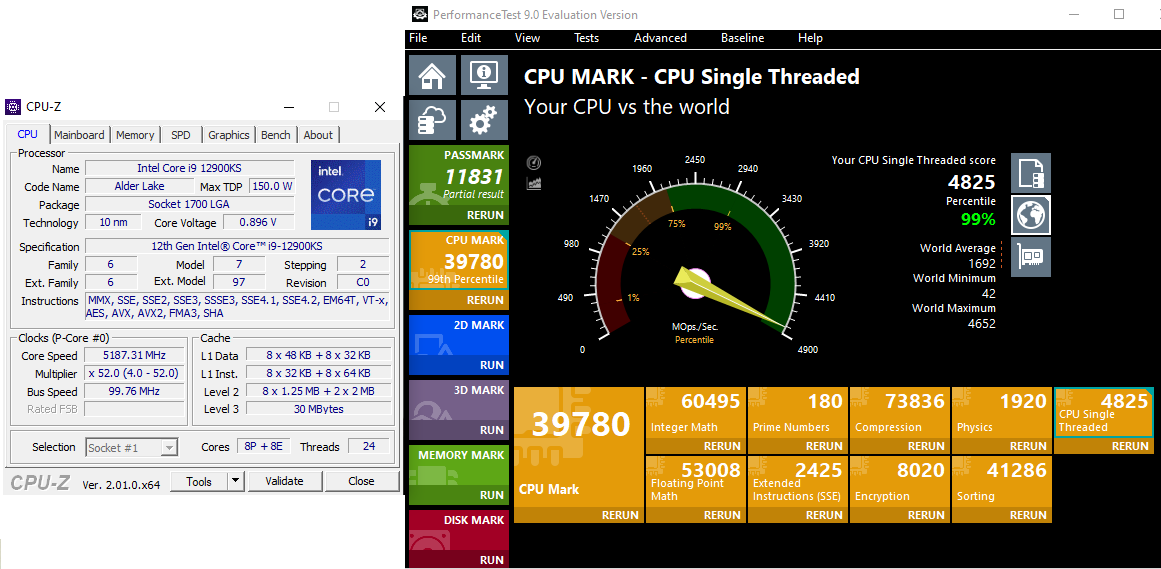
Task: Click the world comparison globe icon
Action: (x=1031, y=215)
